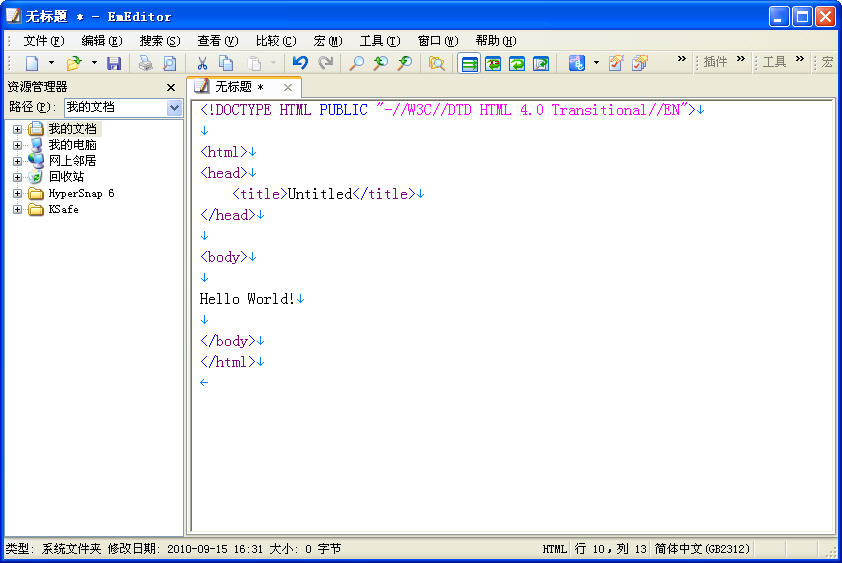Click the Print icon in toolbar
Screen dimensions: 842x563
pos(146,63)
